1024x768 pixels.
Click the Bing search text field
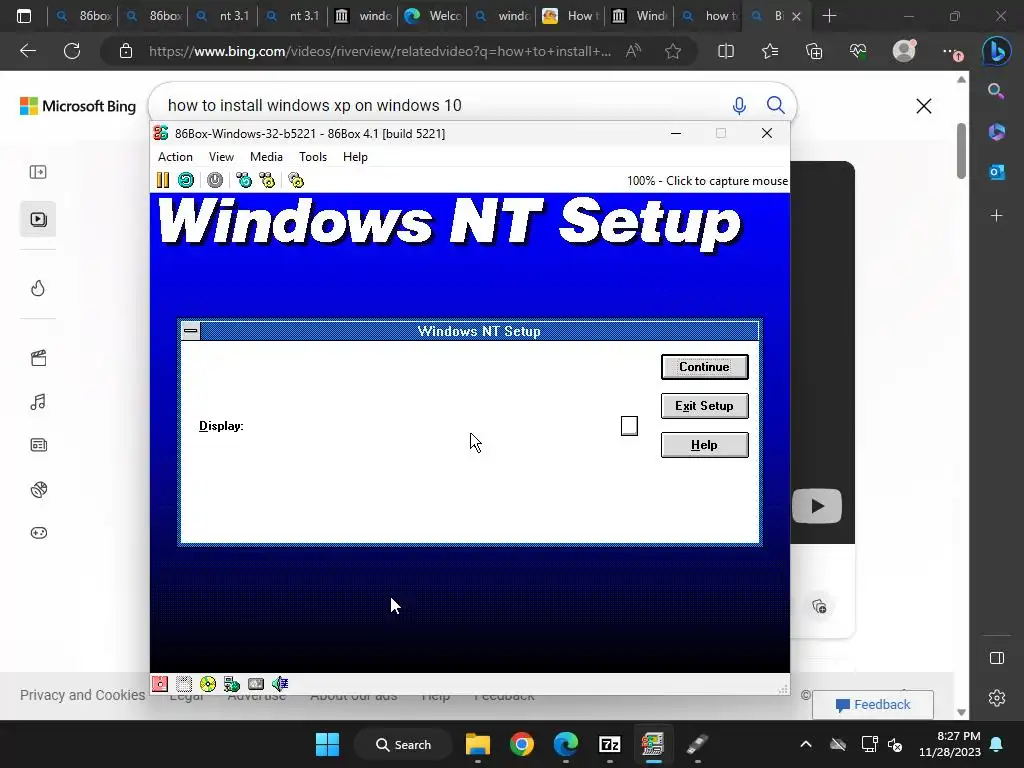(x=438, y=105)
